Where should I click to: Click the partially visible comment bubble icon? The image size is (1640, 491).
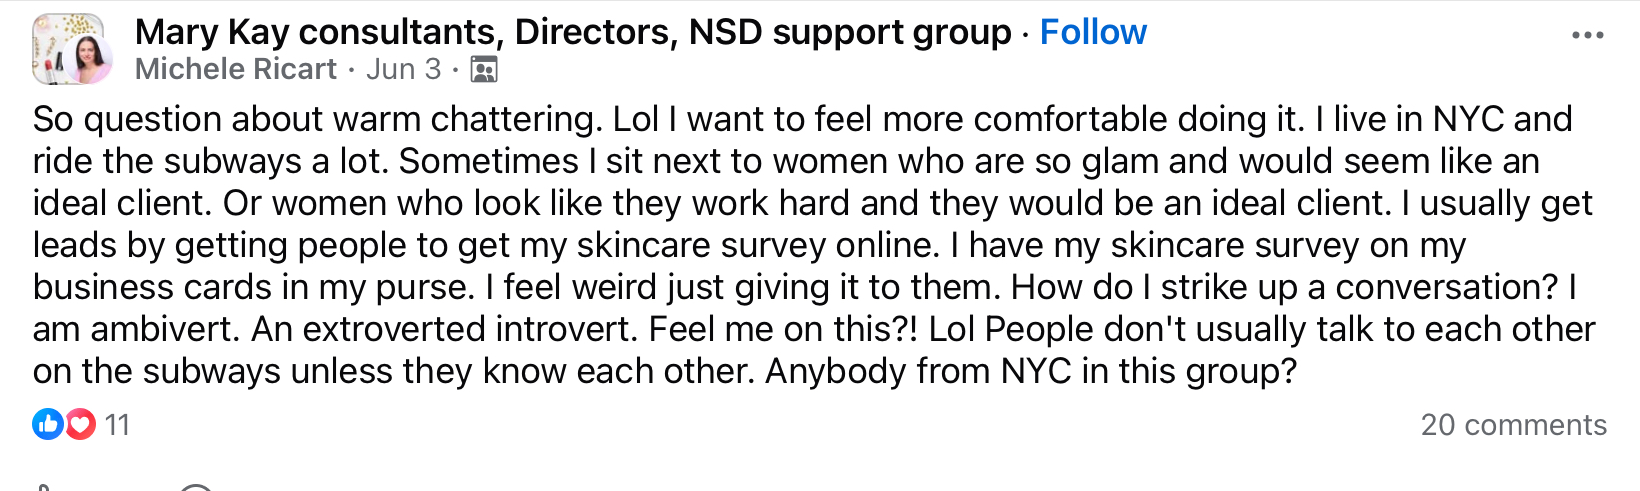pos(197,487)
